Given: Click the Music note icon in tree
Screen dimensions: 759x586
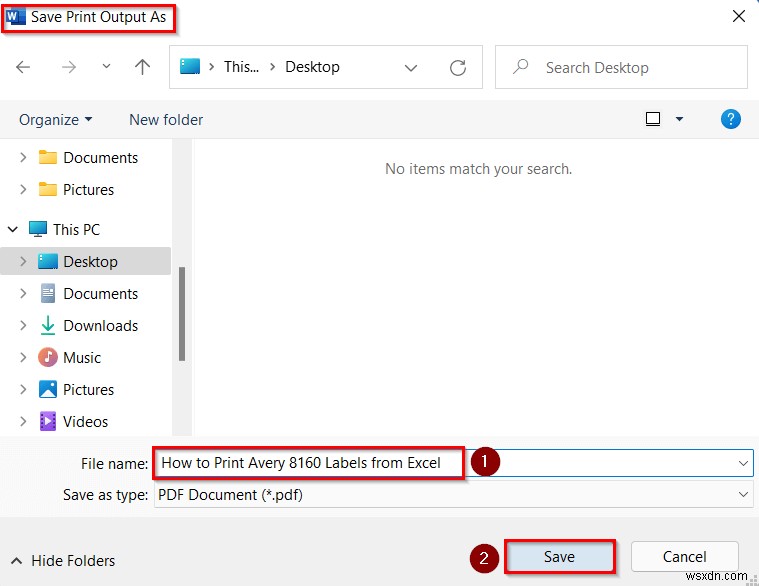Looking at the screenshot, I should click(47, 357).
